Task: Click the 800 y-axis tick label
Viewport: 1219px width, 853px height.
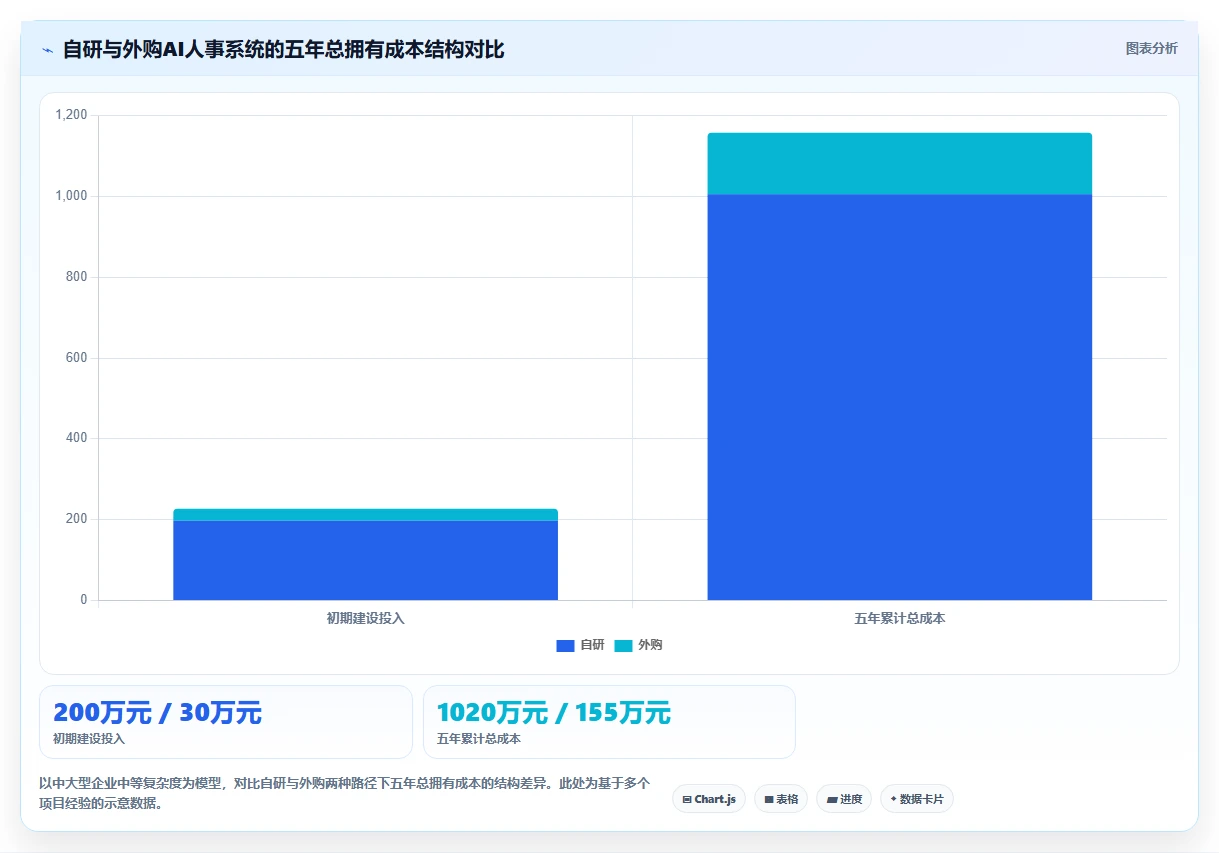Action: click(77, 277)
